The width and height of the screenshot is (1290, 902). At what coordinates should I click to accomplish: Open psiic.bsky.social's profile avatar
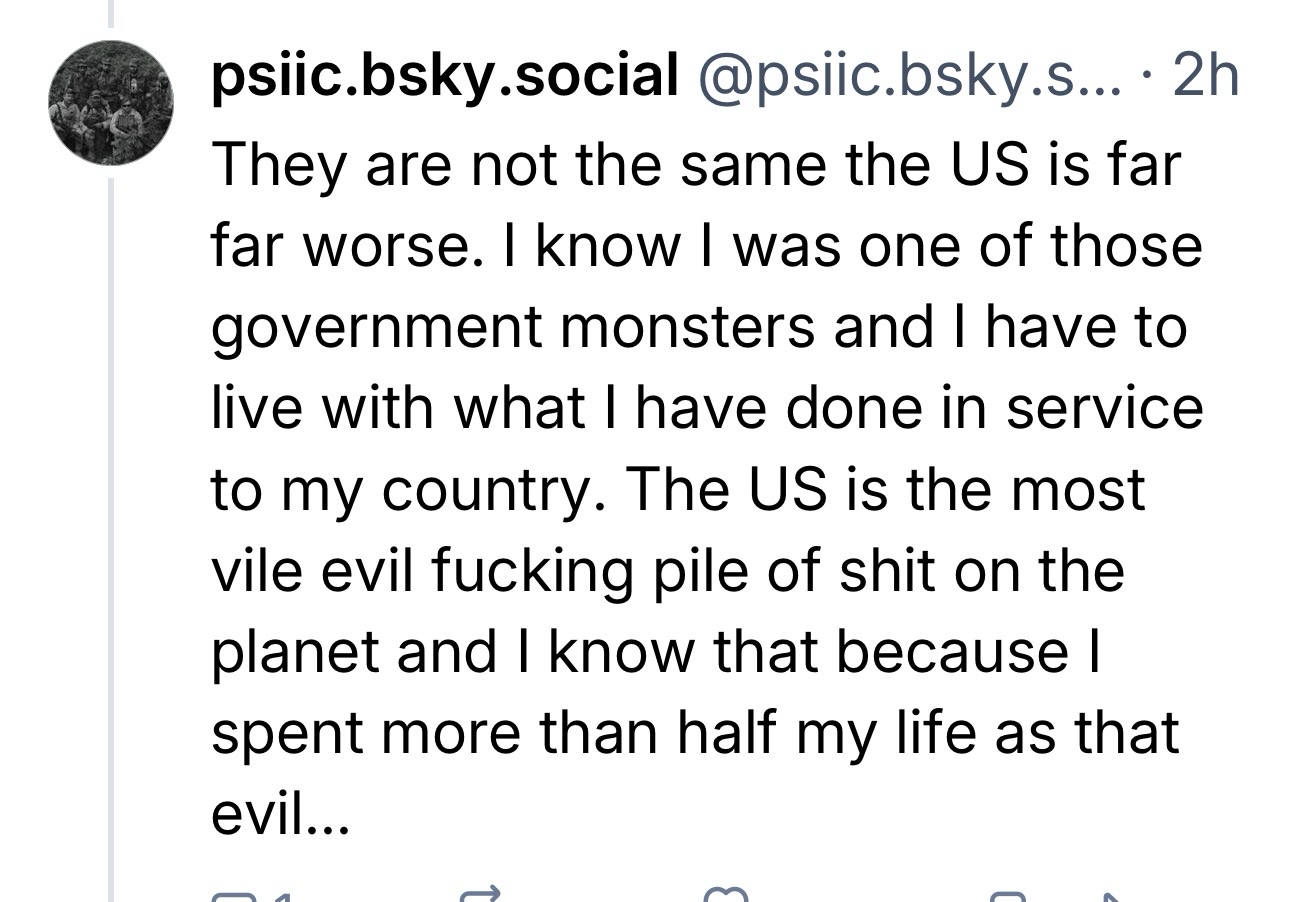113,102
